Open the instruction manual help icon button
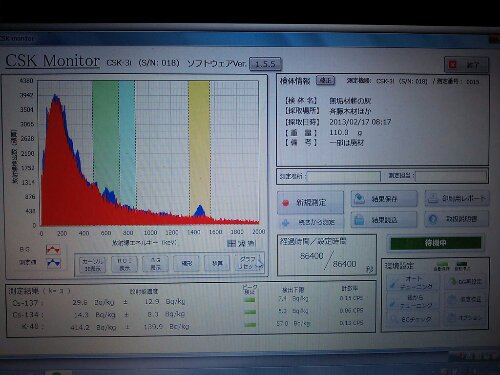Viewport: 500px width, 375px height. (457, 219)
